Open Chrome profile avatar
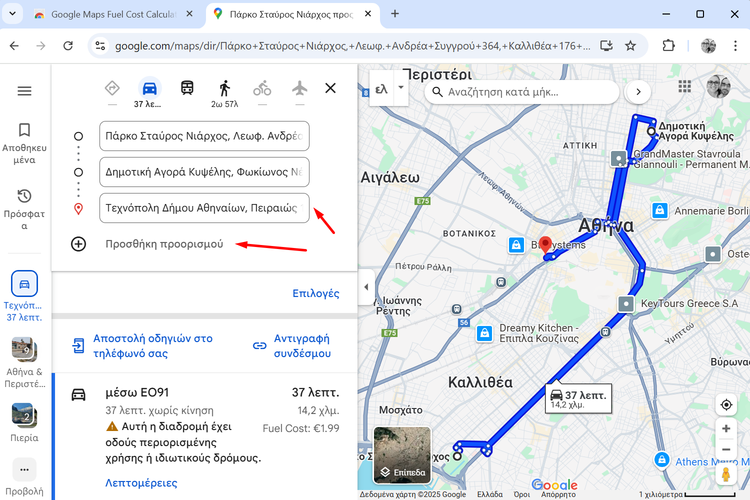750x500 pixels. tap(708, 45)
